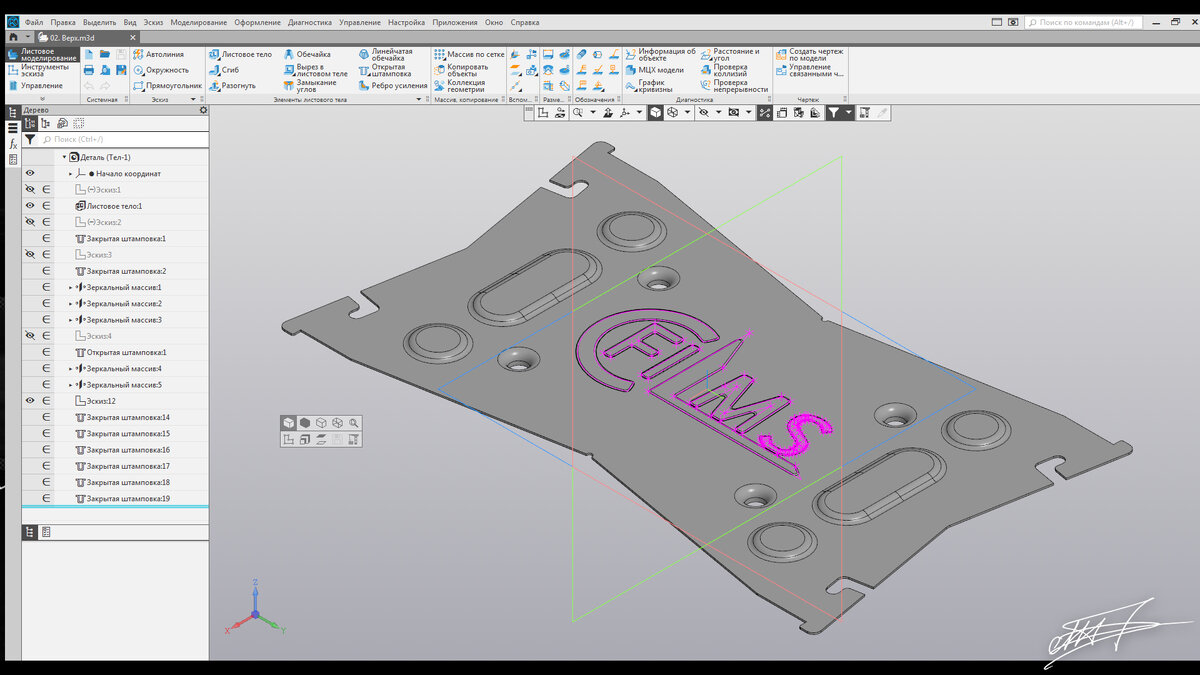Open the Моделирование menu
Image resolution: width=1200 pixels, height=675 pixels.
tap(199, 22)
